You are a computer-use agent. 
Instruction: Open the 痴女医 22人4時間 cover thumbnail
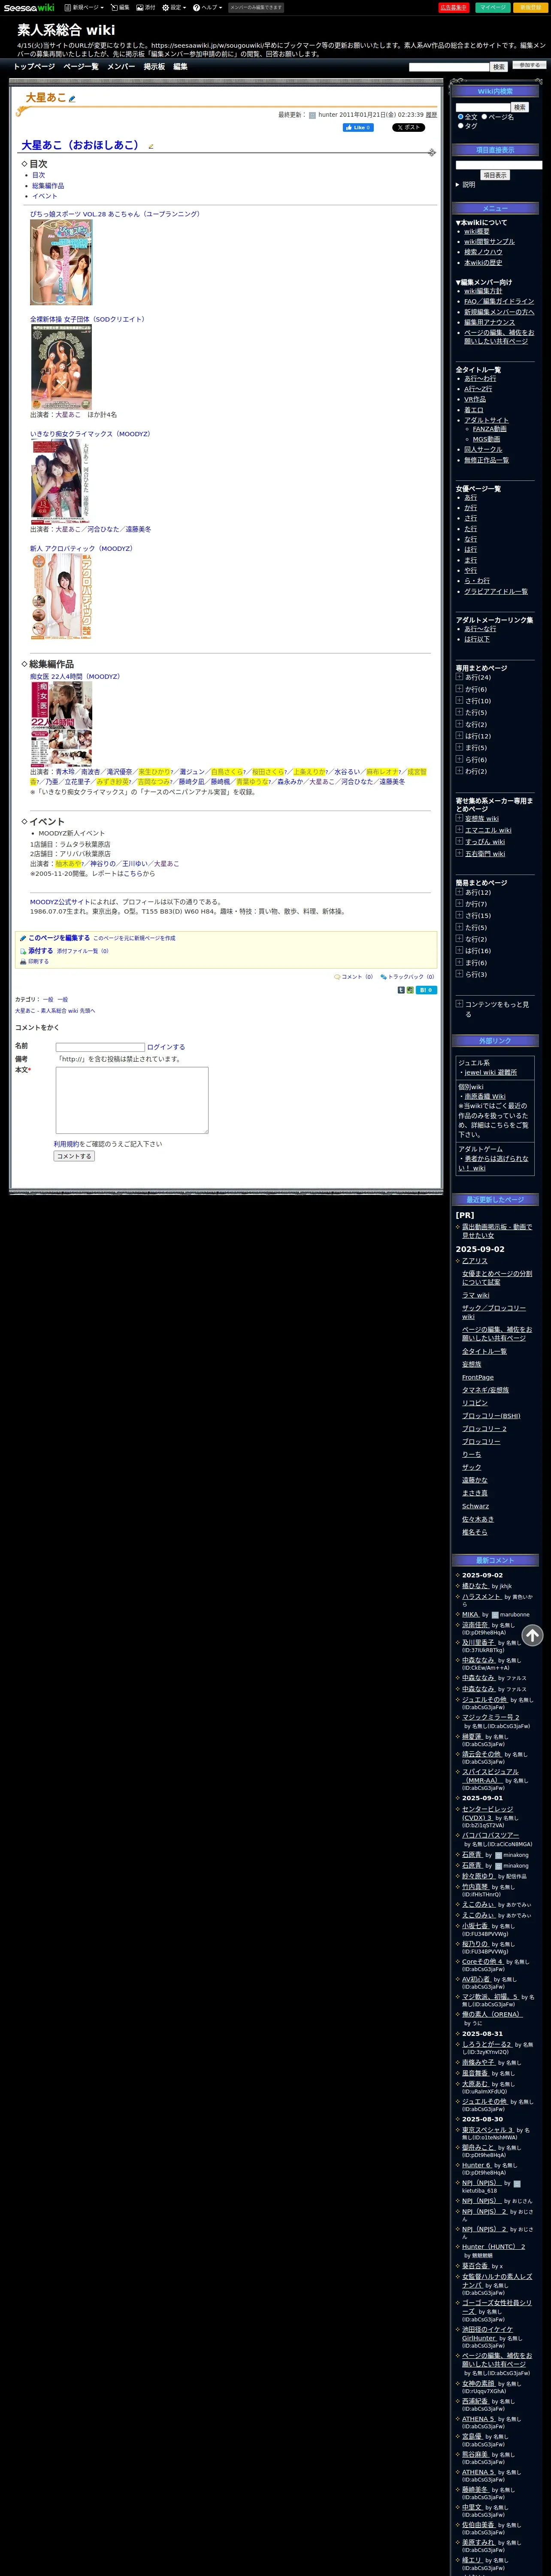point(61,724)
